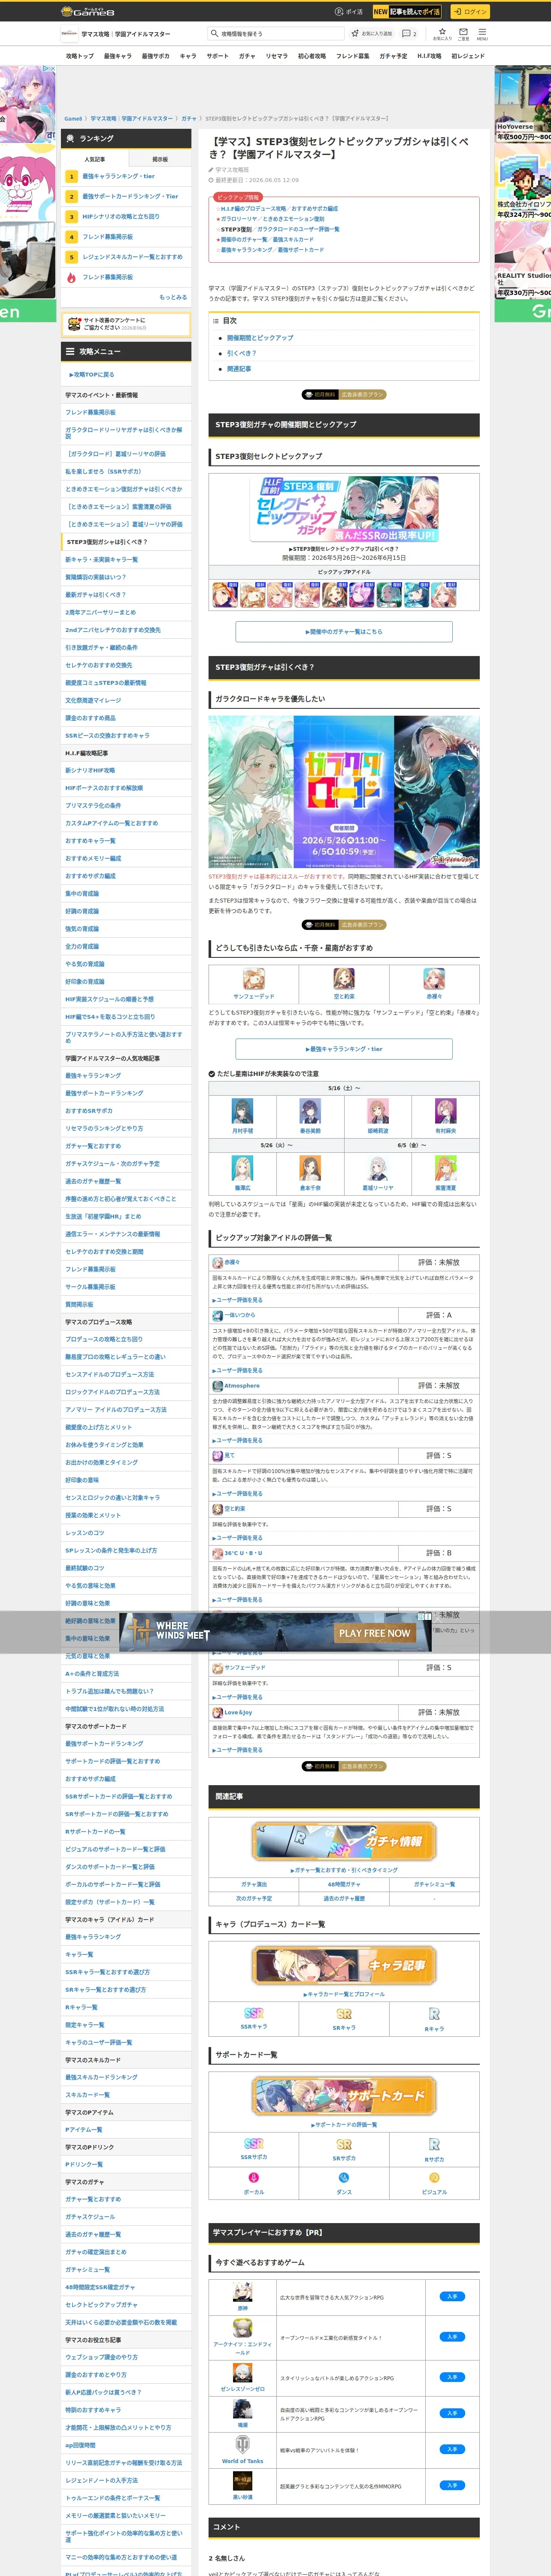Open the お気に入り star icon
Image resolution: width=551 pixels, height=2576 pixels.
pyautogui.click(x=442, y=33)
